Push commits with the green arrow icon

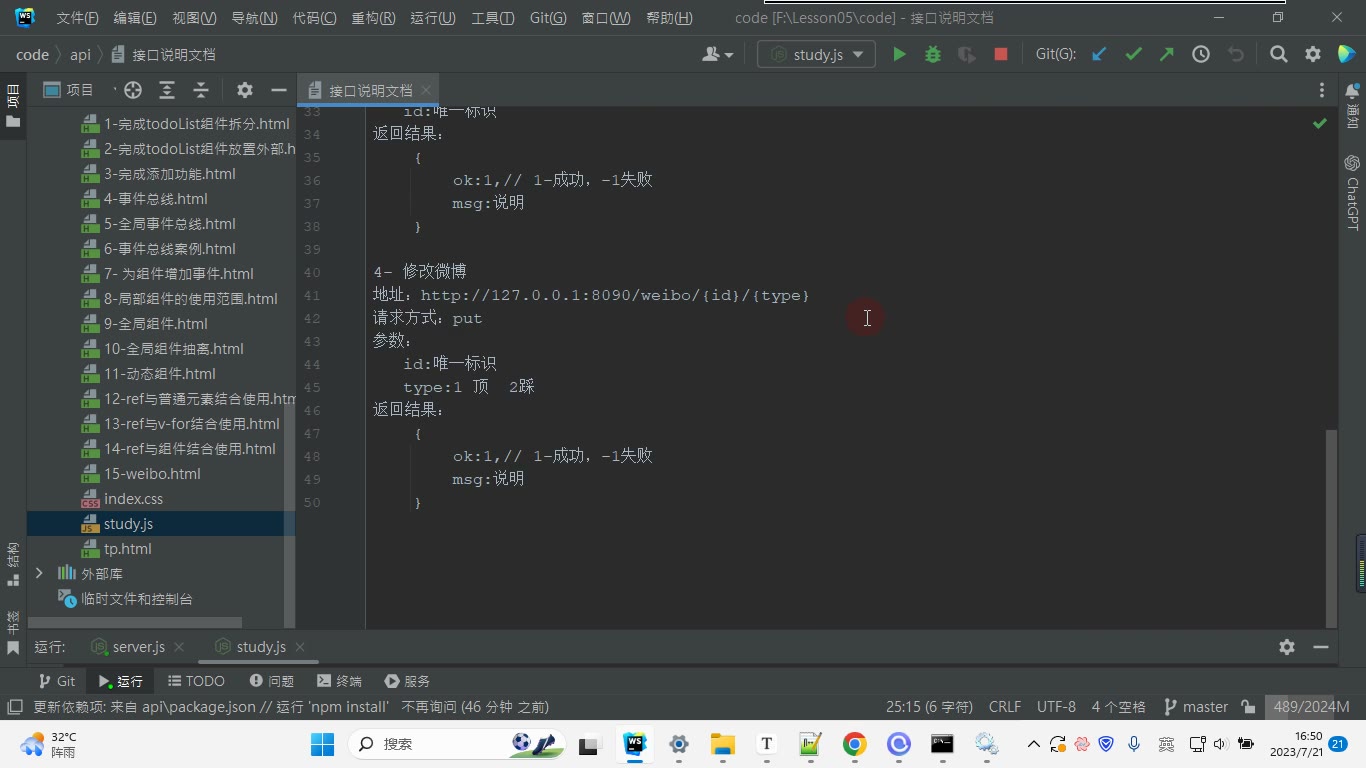(x=1167, y=55)
